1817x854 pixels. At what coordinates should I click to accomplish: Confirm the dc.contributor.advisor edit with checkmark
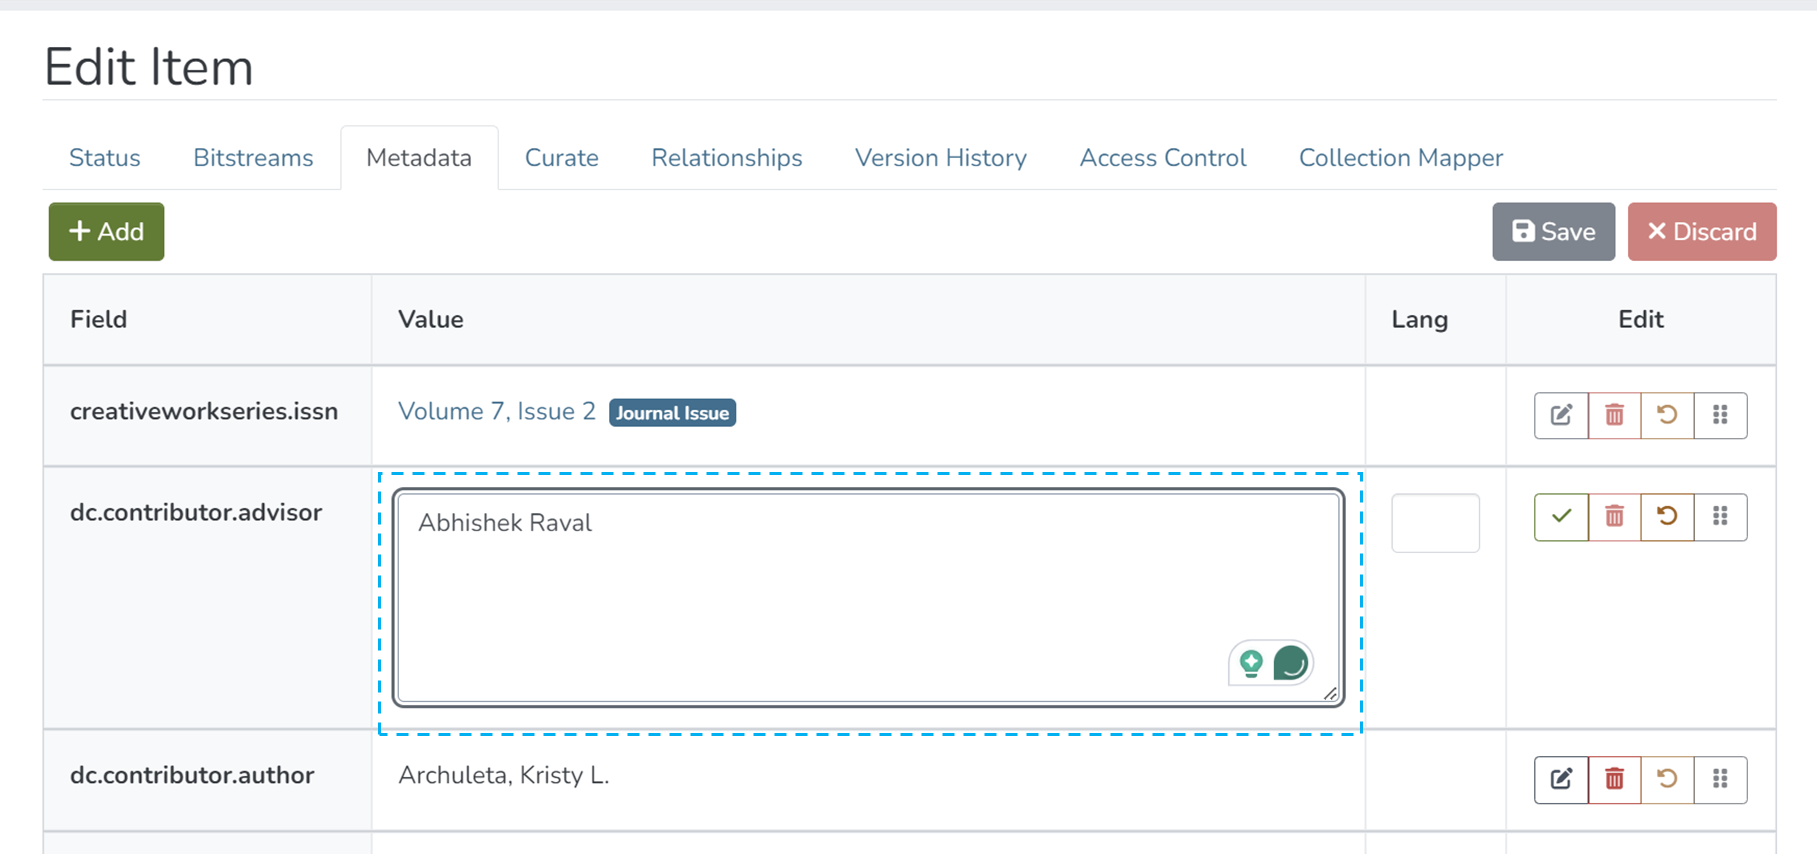tap(1561, 517)
